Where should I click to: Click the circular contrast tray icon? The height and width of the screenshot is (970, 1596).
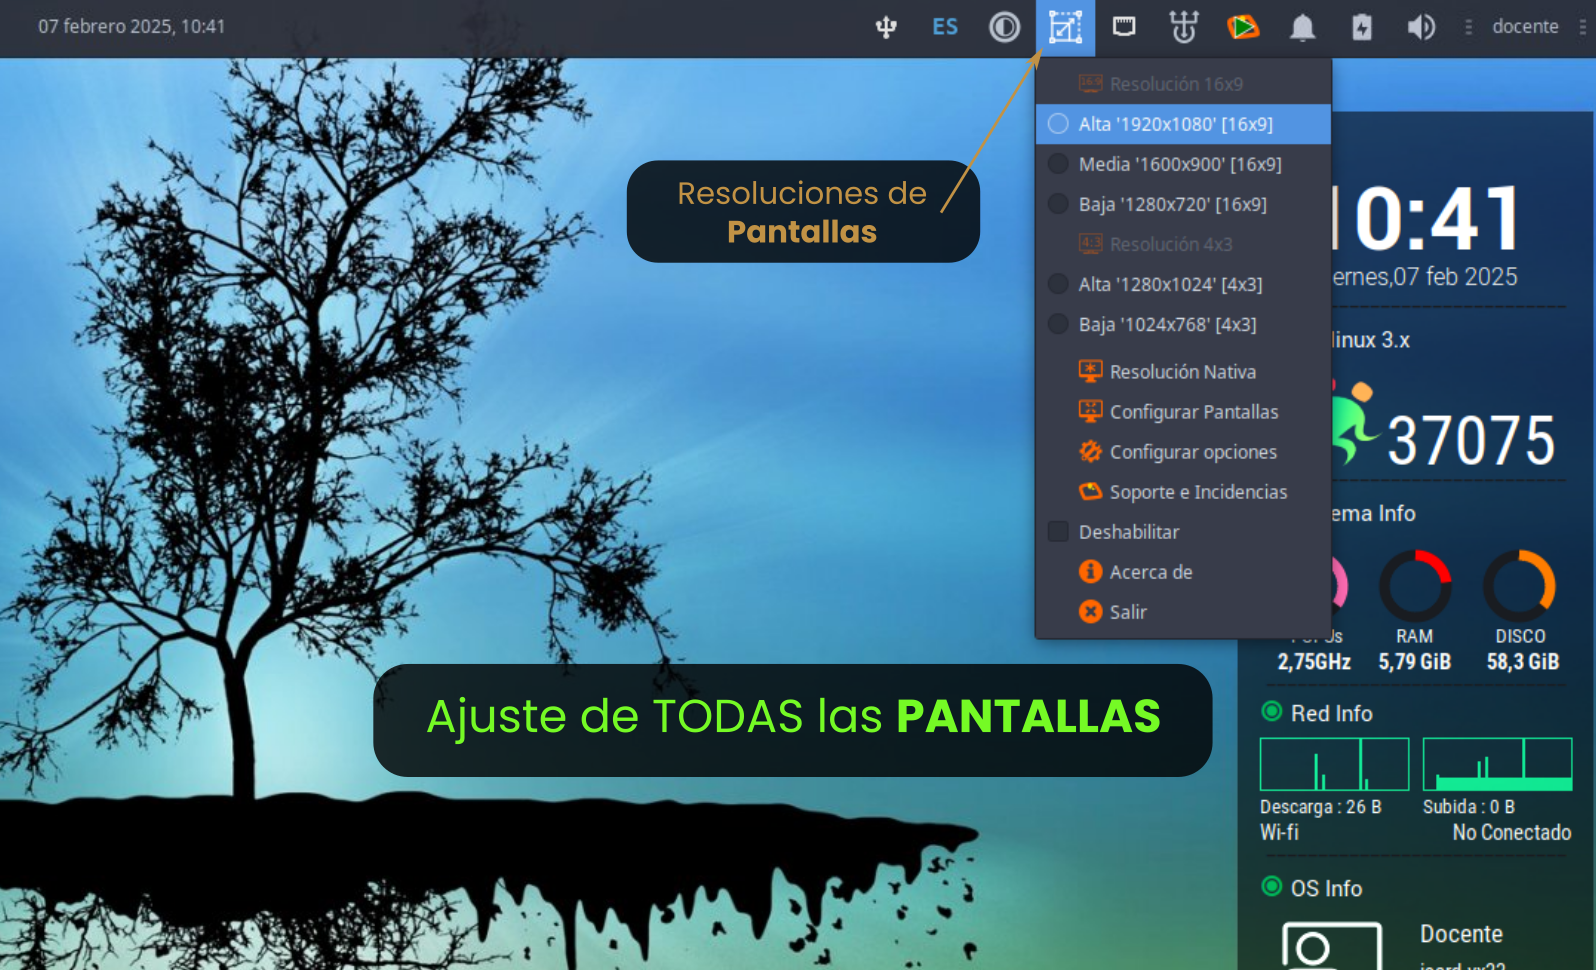[1004, 27]
